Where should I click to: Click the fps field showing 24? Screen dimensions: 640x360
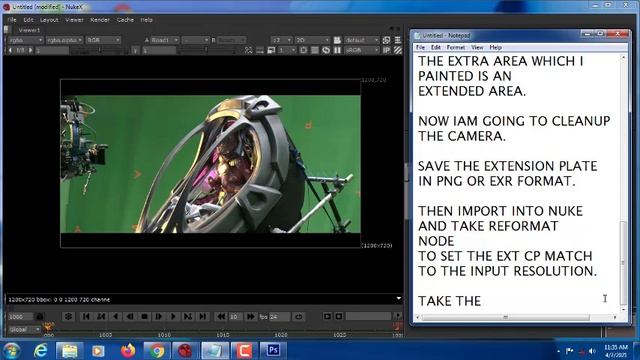click(x=280, y=316)
